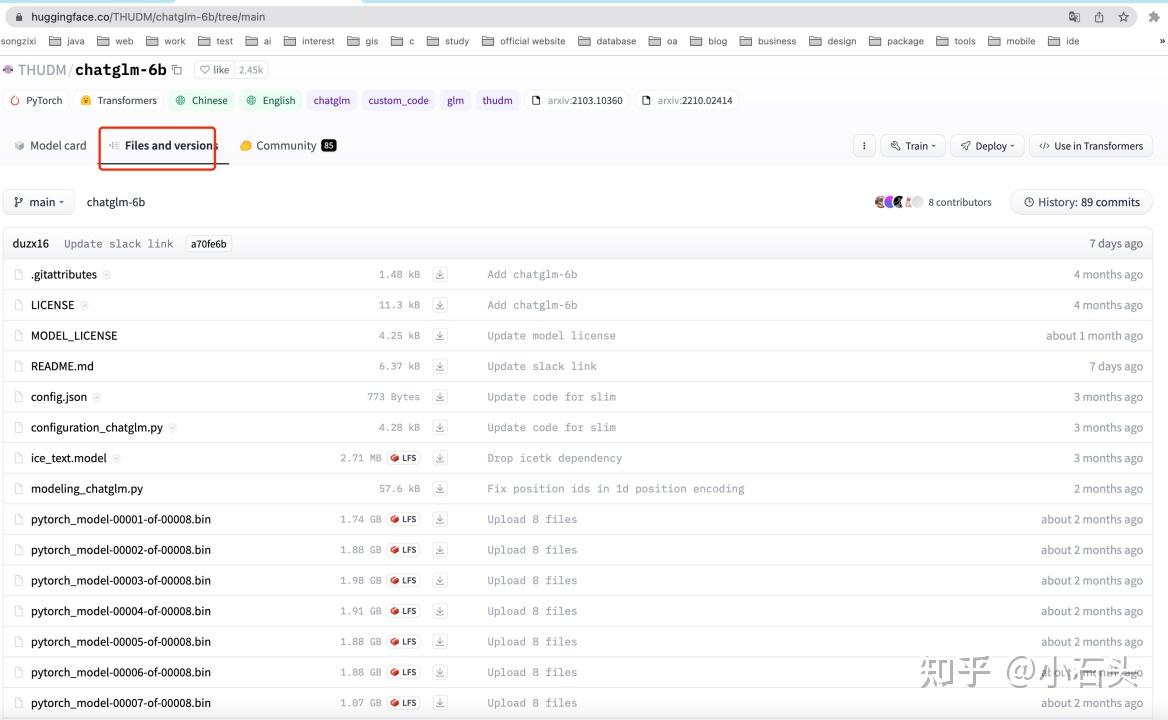Click the download icon for README.md
Viewport: 1168px width, 720px height.
pyautogui.click(x=440, y=366)
